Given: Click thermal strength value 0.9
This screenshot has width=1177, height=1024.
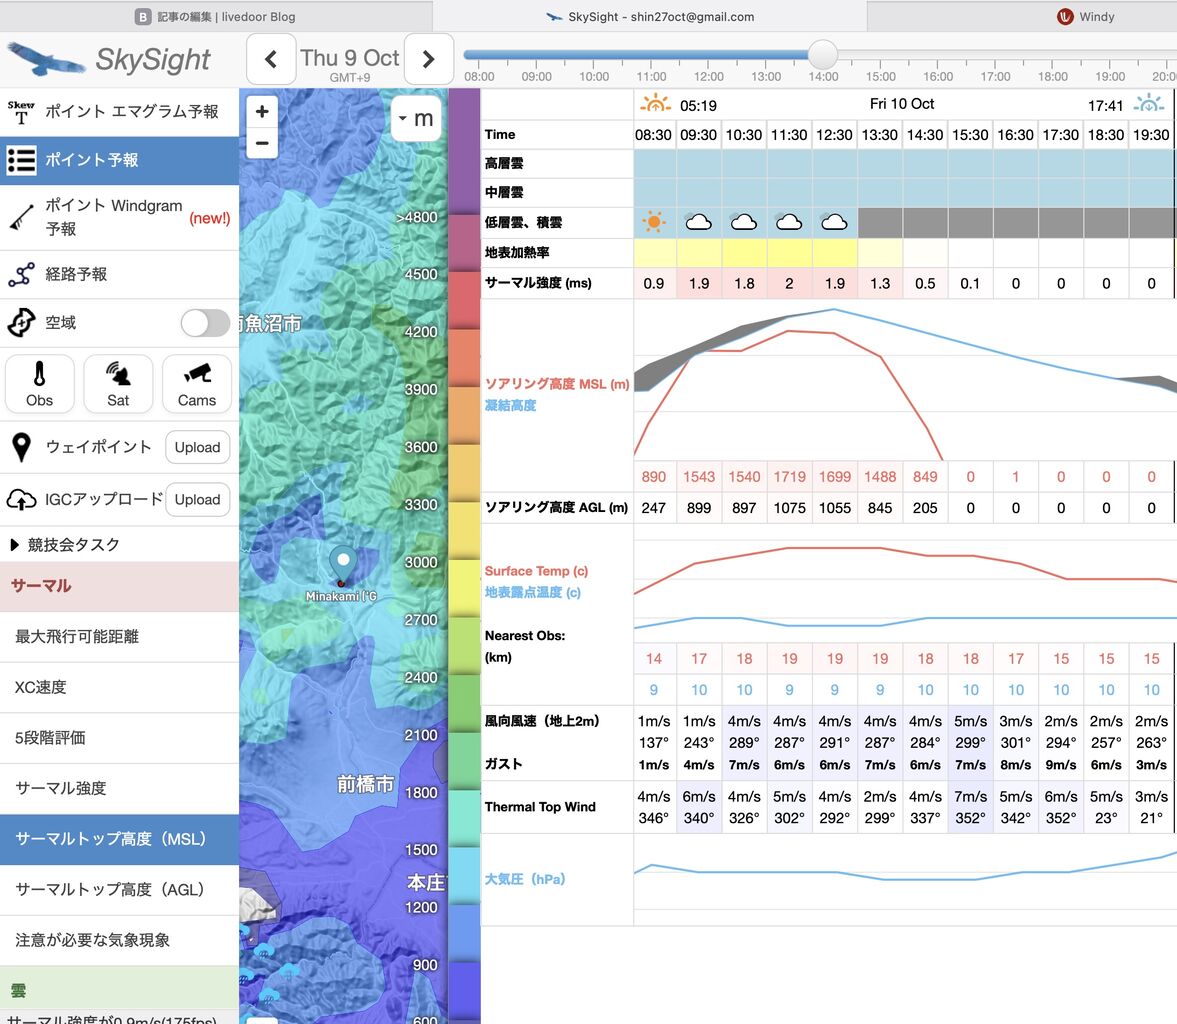Looking at the screenshot, I should pos(654,284).
